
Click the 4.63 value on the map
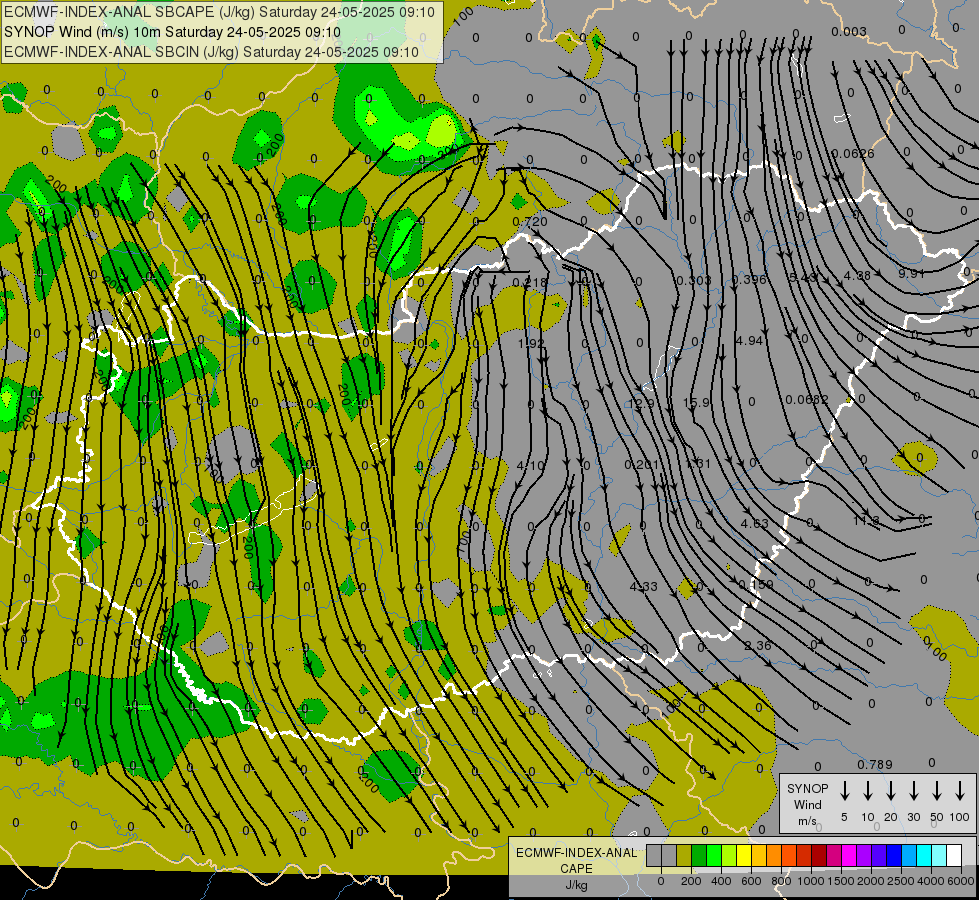[x=754, y=523]
